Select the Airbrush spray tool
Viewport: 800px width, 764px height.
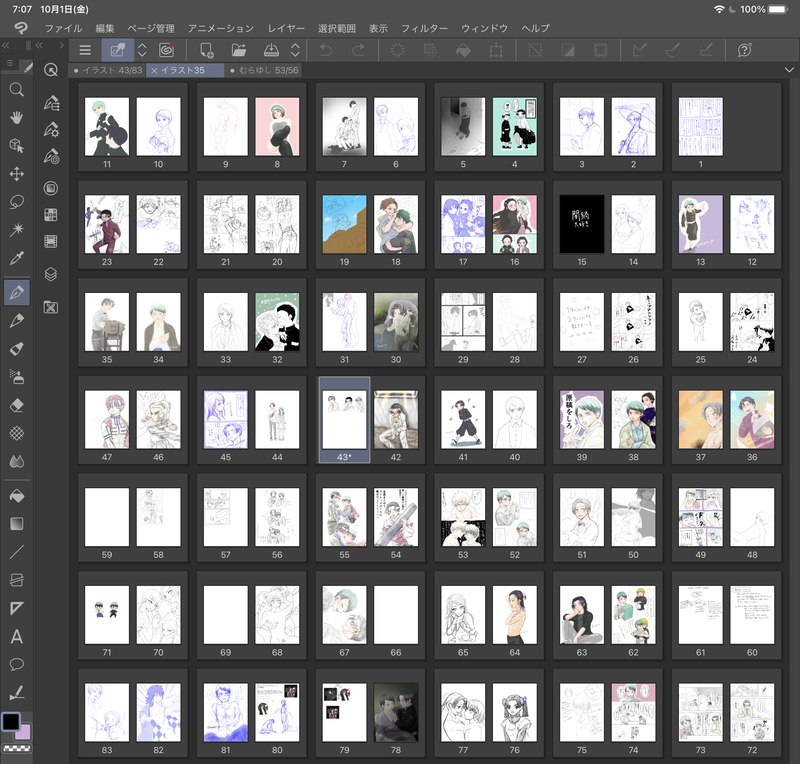pyautogui.click(x=16, y=378)
